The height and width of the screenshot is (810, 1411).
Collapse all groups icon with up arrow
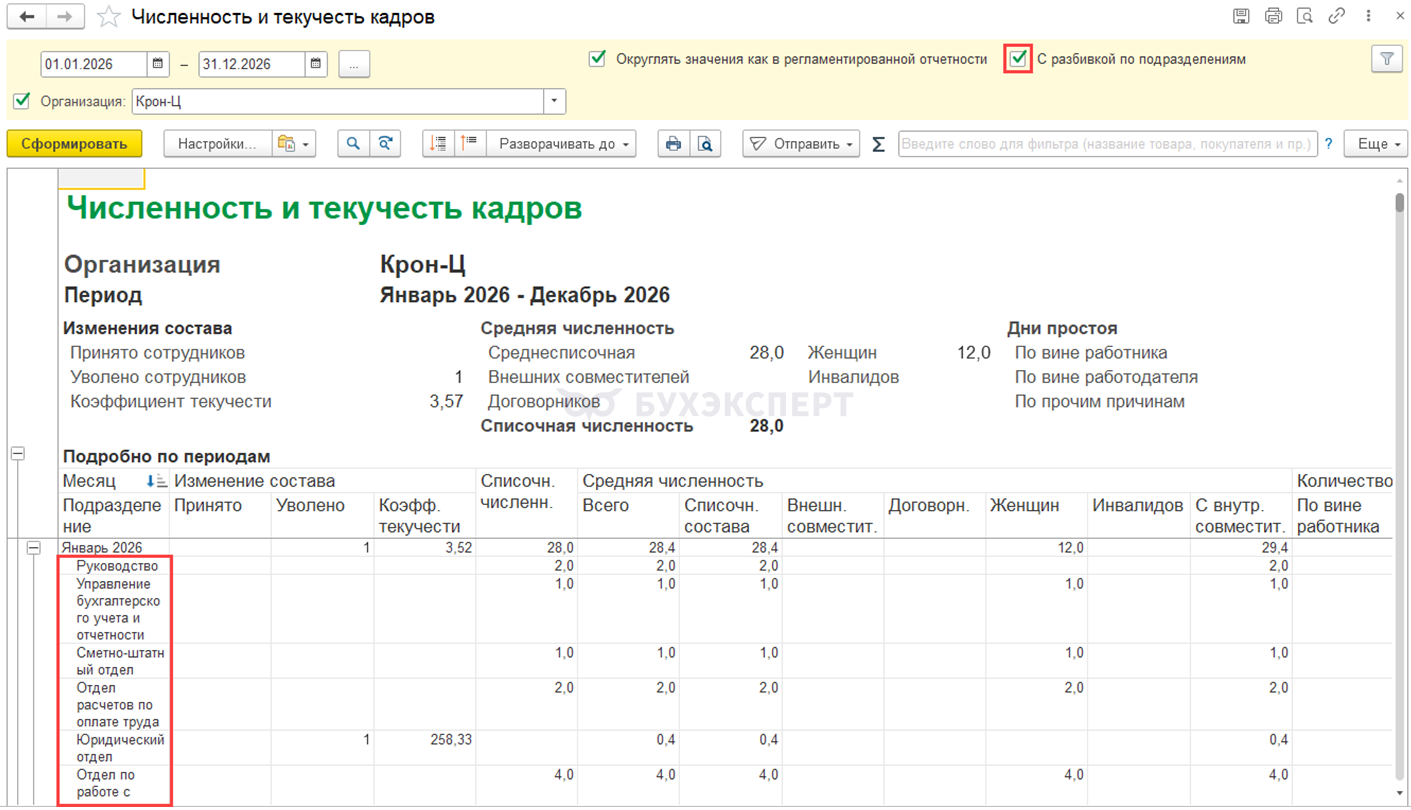point(469,144)
